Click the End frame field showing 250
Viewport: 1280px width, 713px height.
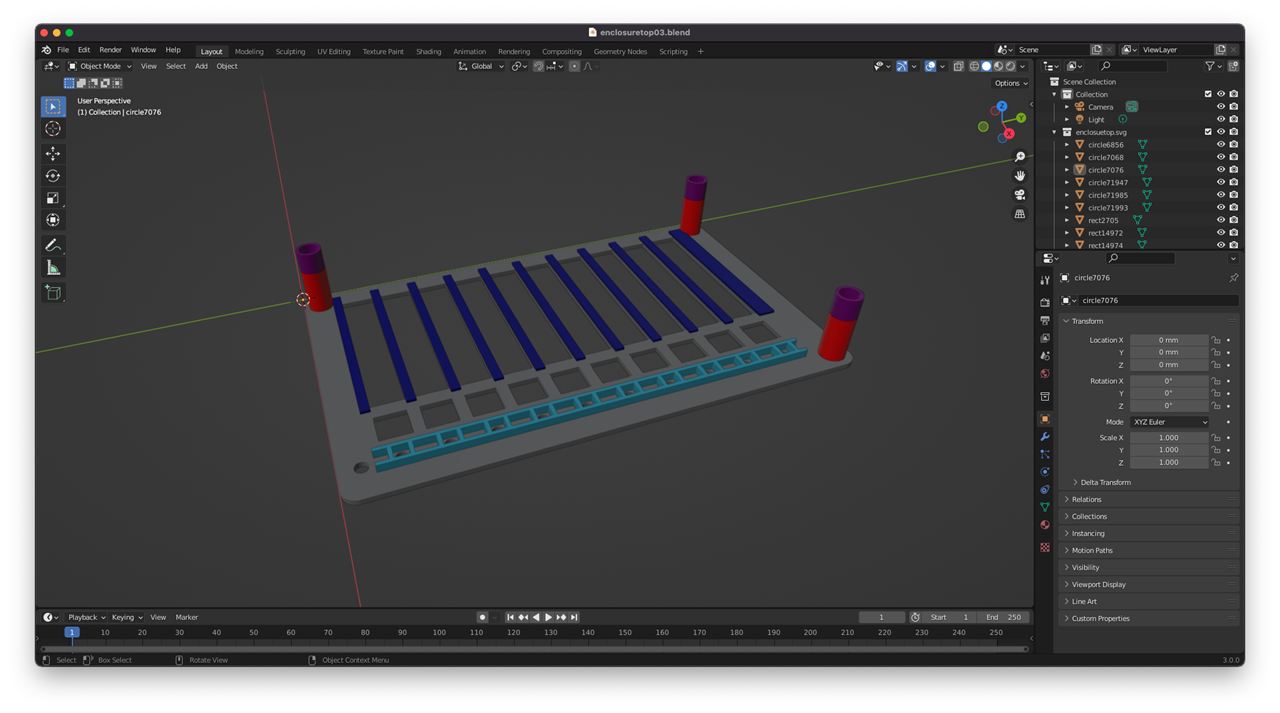click(x=1003, y=617)
